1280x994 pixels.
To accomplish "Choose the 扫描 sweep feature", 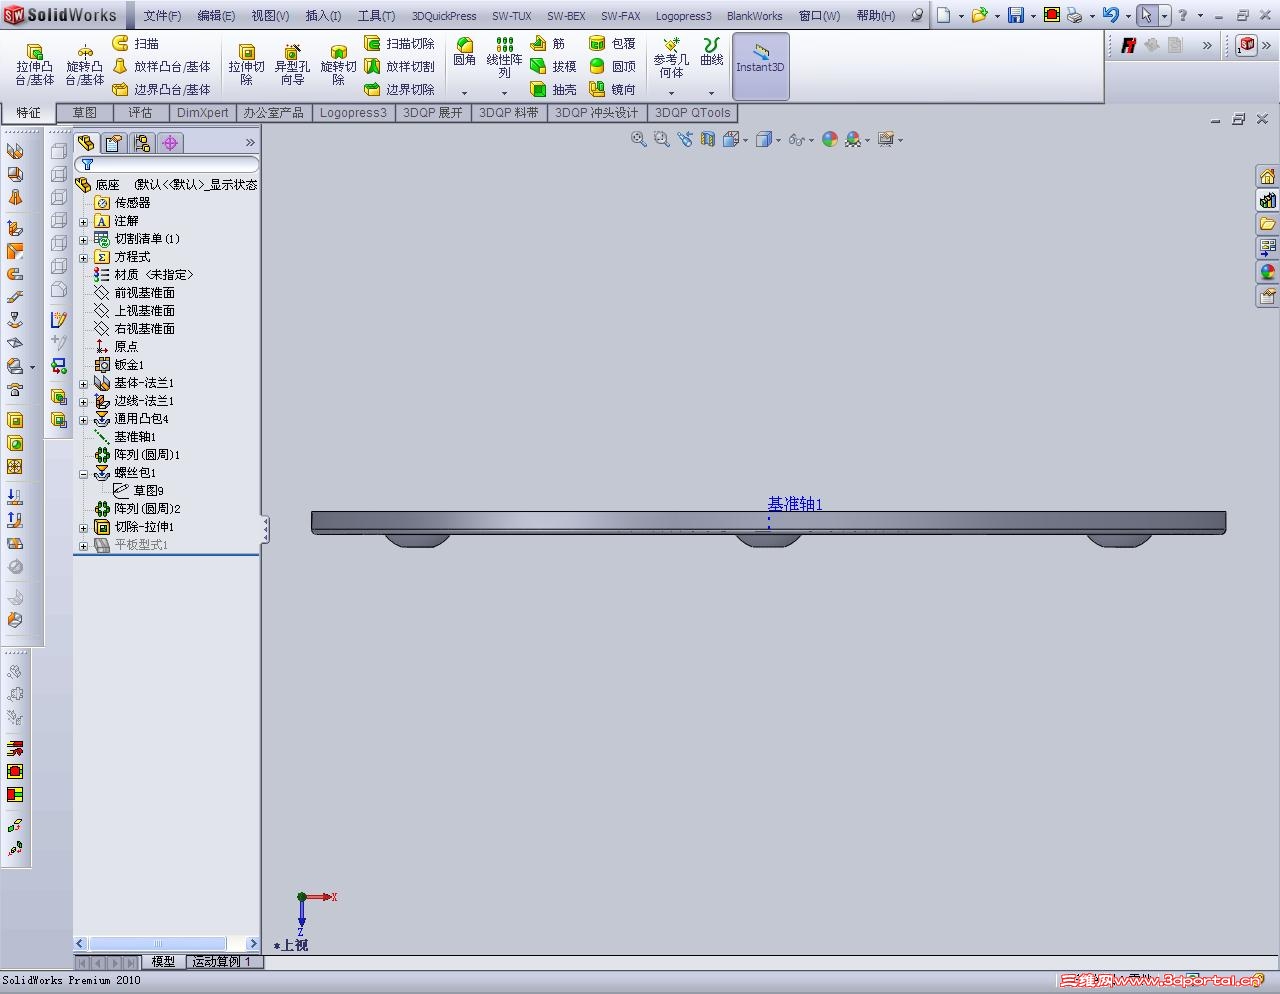I will [x=136, y=43].
